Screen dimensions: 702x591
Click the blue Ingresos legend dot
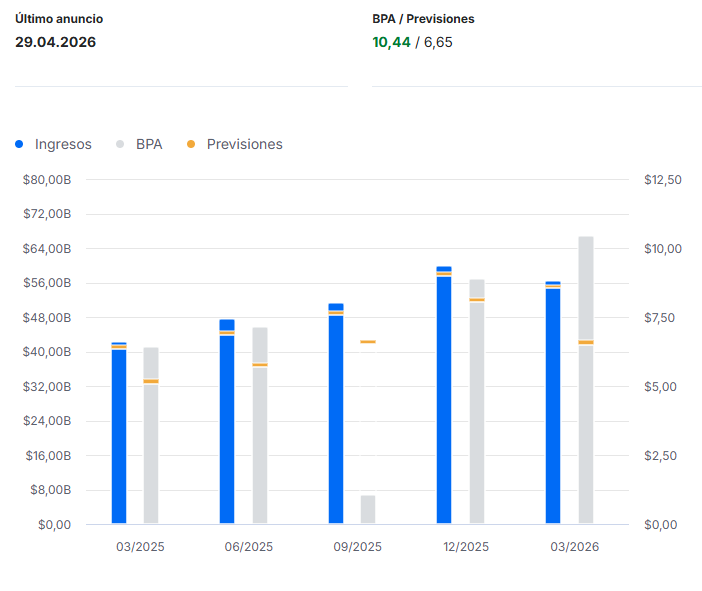pos(19,144)
